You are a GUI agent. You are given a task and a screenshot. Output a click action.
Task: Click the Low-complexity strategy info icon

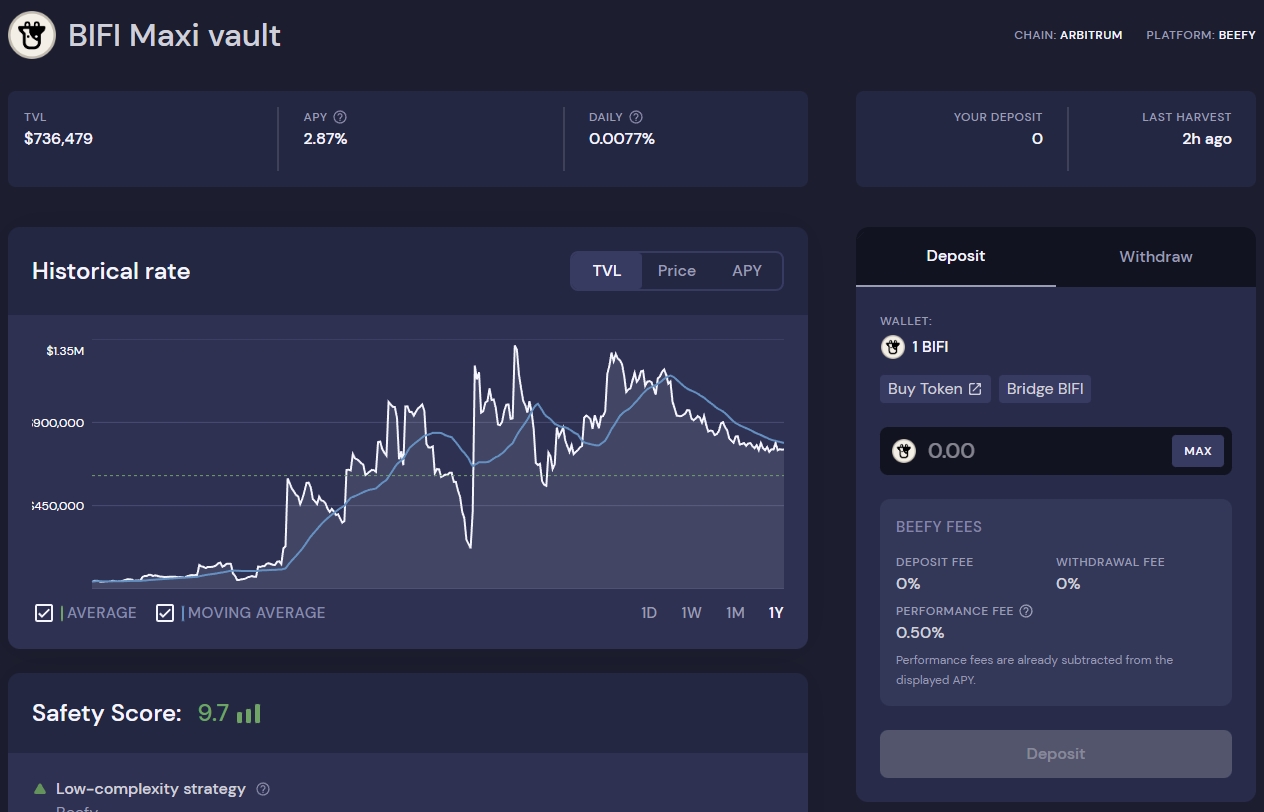click(x=262, y=789)
